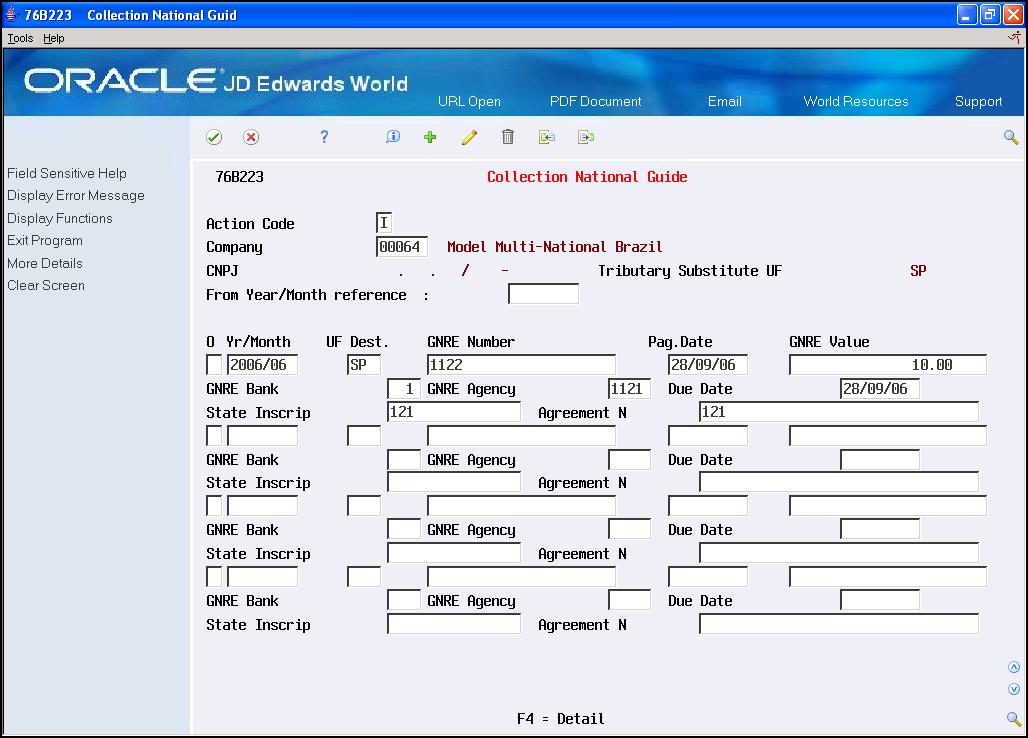Click the scroll down arrow icon

click(1014, 689)
